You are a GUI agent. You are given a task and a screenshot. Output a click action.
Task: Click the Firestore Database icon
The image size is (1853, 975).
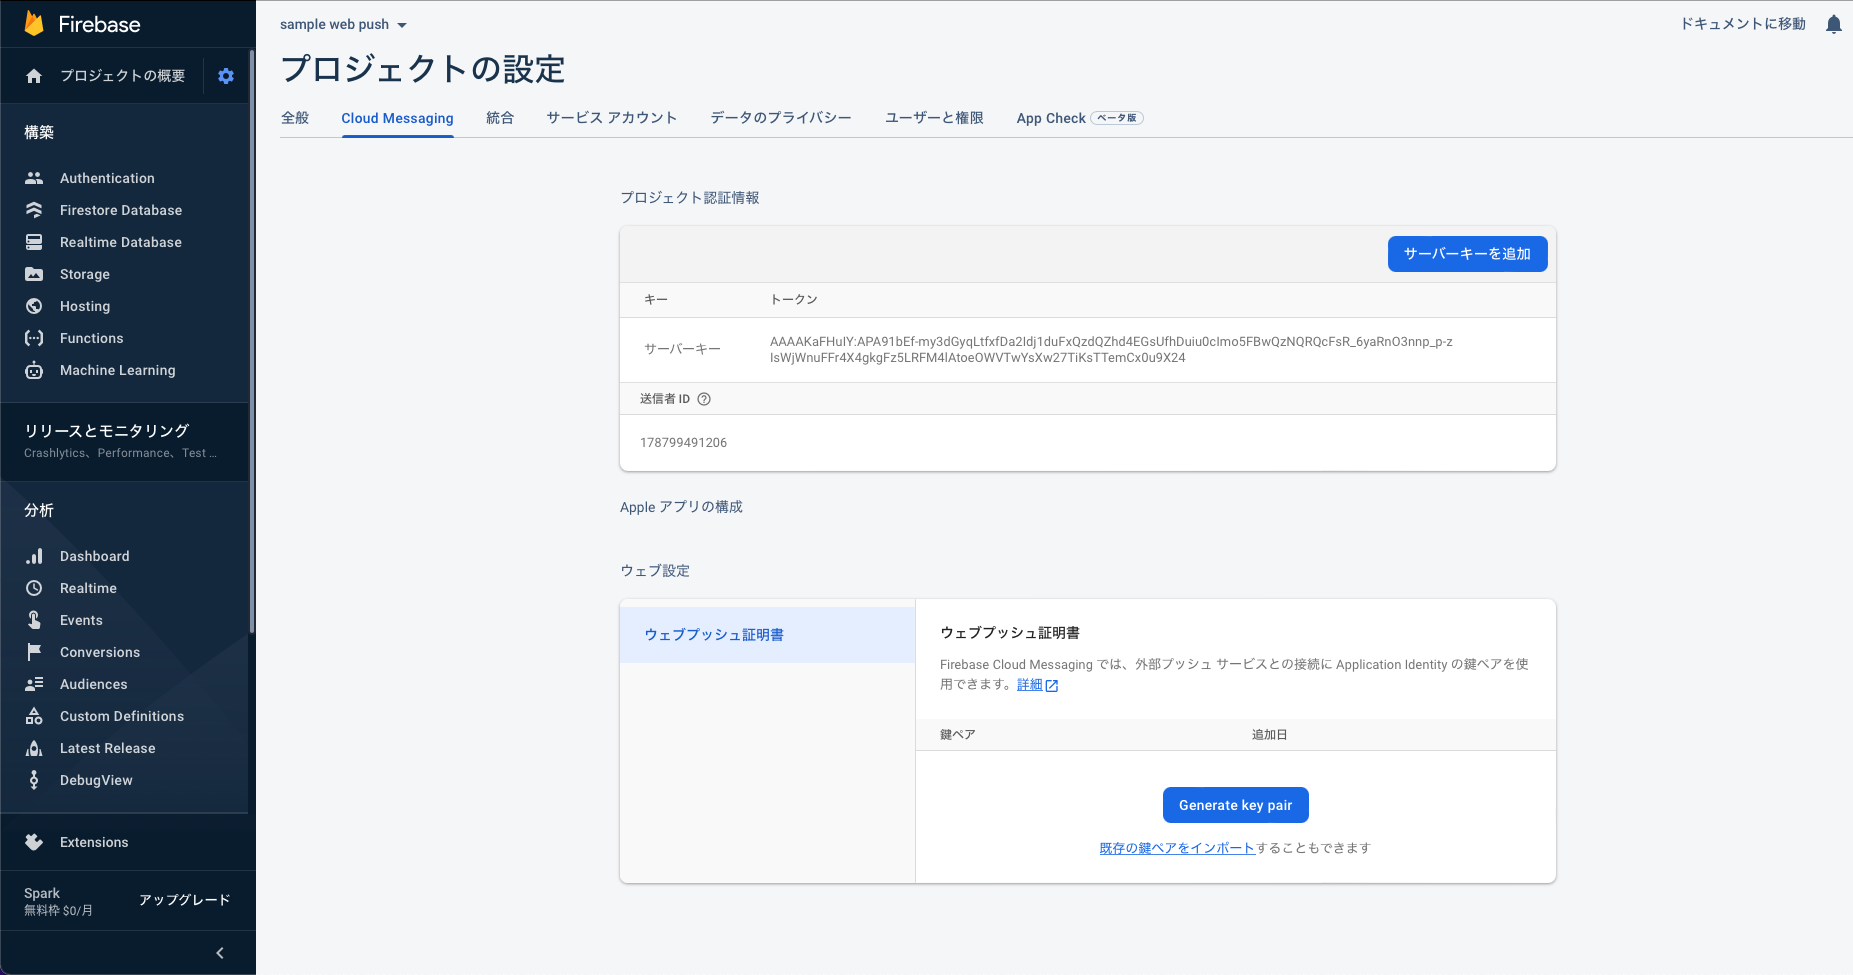(x=34, y=210)
